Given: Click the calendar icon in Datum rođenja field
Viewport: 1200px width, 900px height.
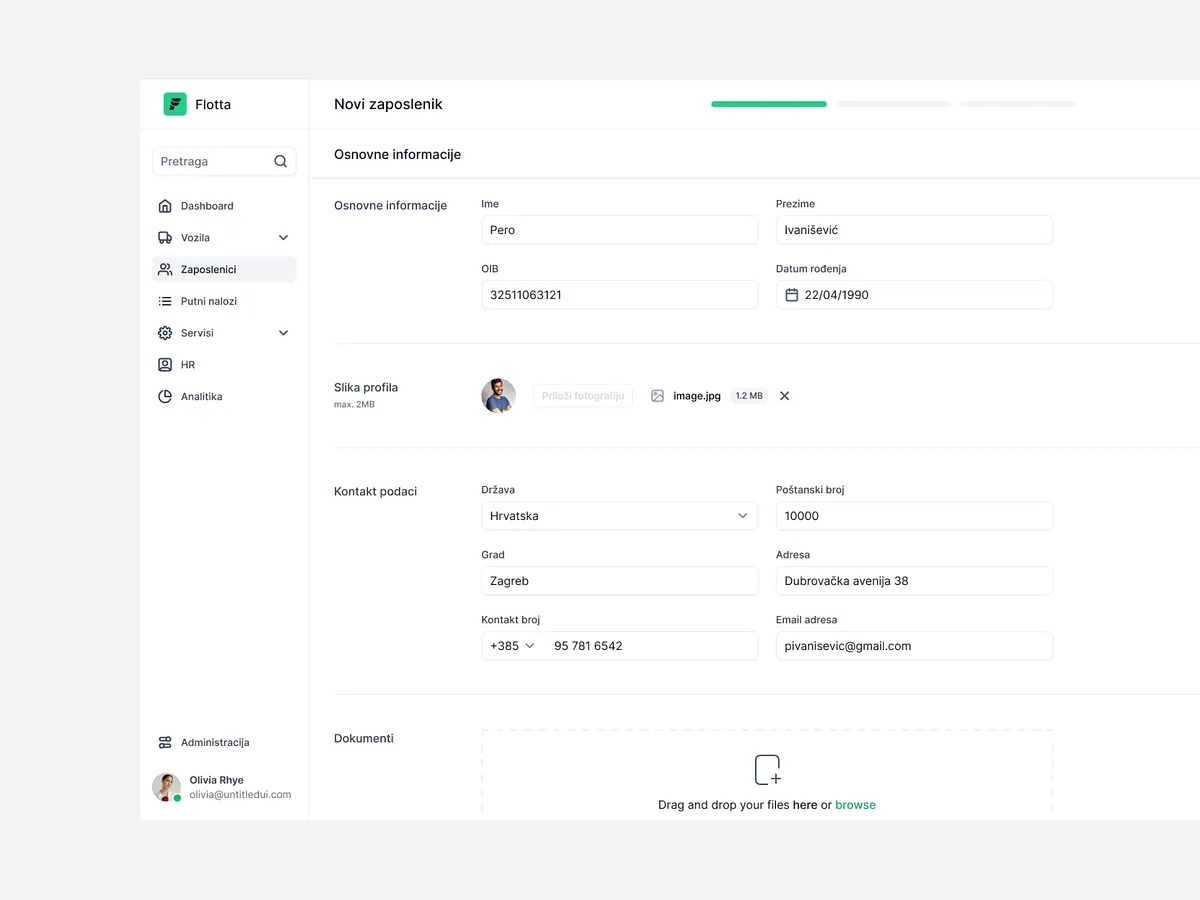Looking at the screenshot, I should click(794, 294).
